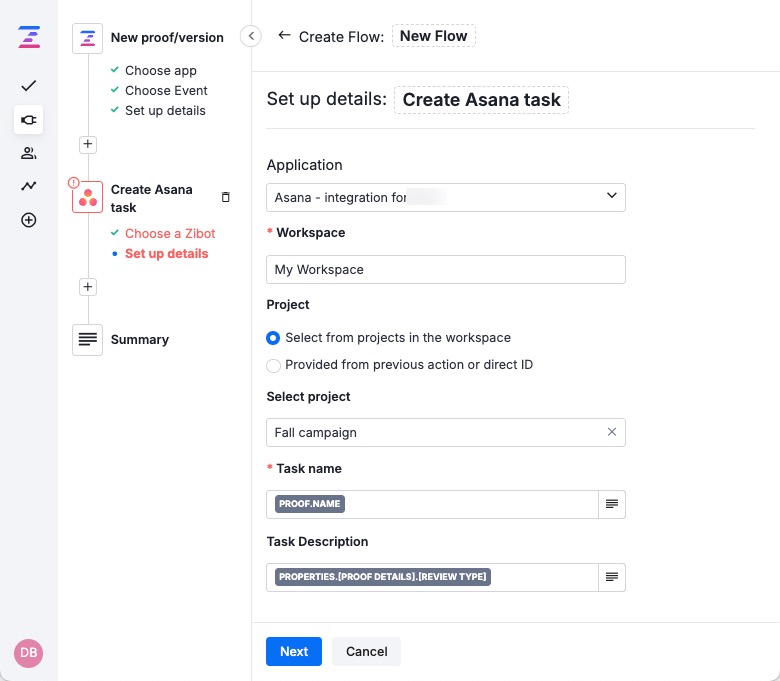Open Set up details under Create Asana task
Image resolution: width=780 pixels, height=681 pixels.
(167, 254)
